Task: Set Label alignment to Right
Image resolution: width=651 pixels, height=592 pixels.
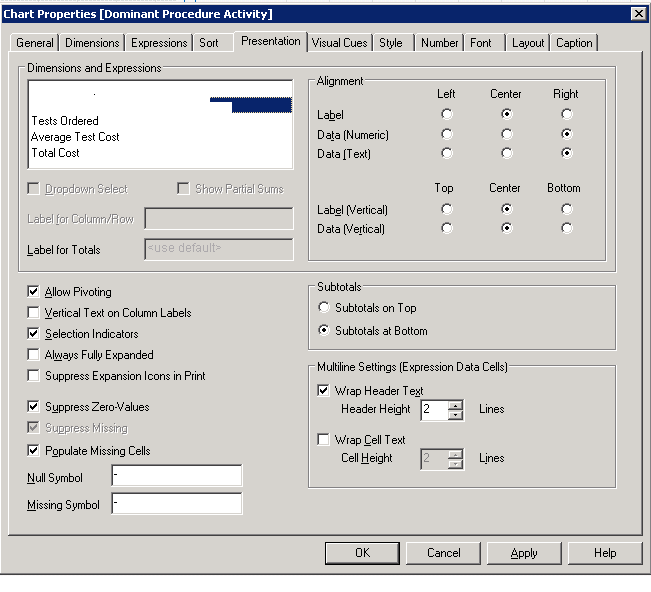Action: [567, 114]
